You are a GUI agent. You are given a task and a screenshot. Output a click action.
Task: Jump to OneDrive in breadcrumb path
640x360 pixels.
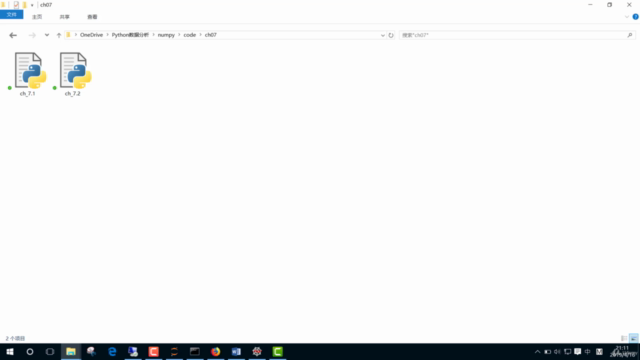click(x=91, y=35)
